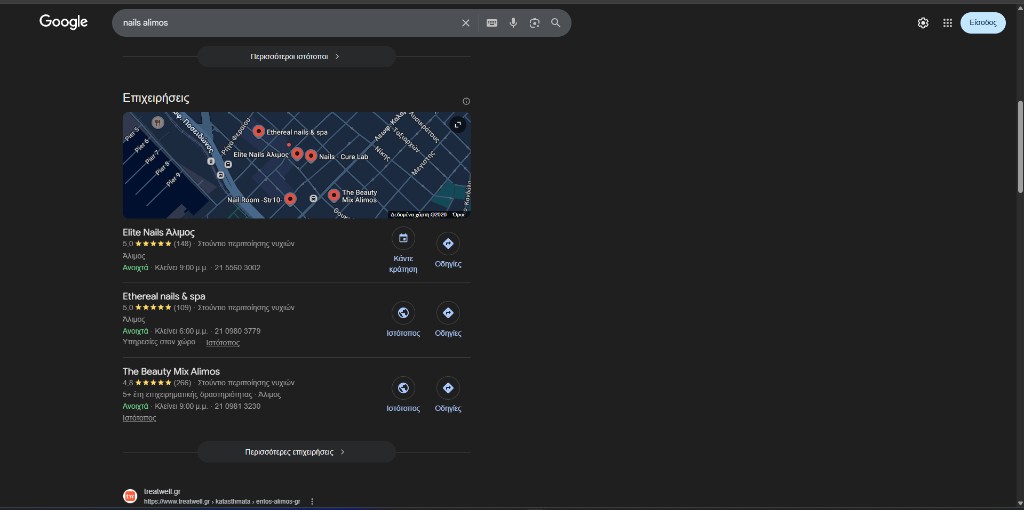Click the Ethereal nails & spa map pin
1024x510 pixels.
(259, 131)
